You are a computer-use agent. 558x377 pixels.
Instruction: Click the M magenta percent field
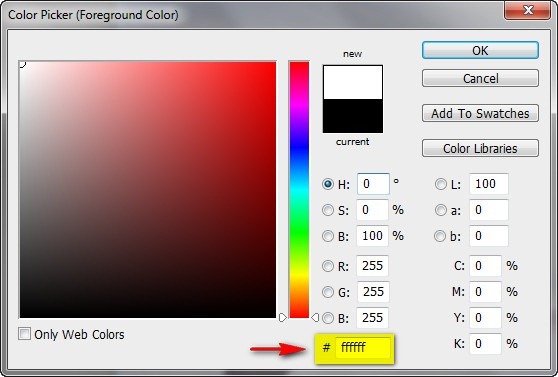coord(485,292)
